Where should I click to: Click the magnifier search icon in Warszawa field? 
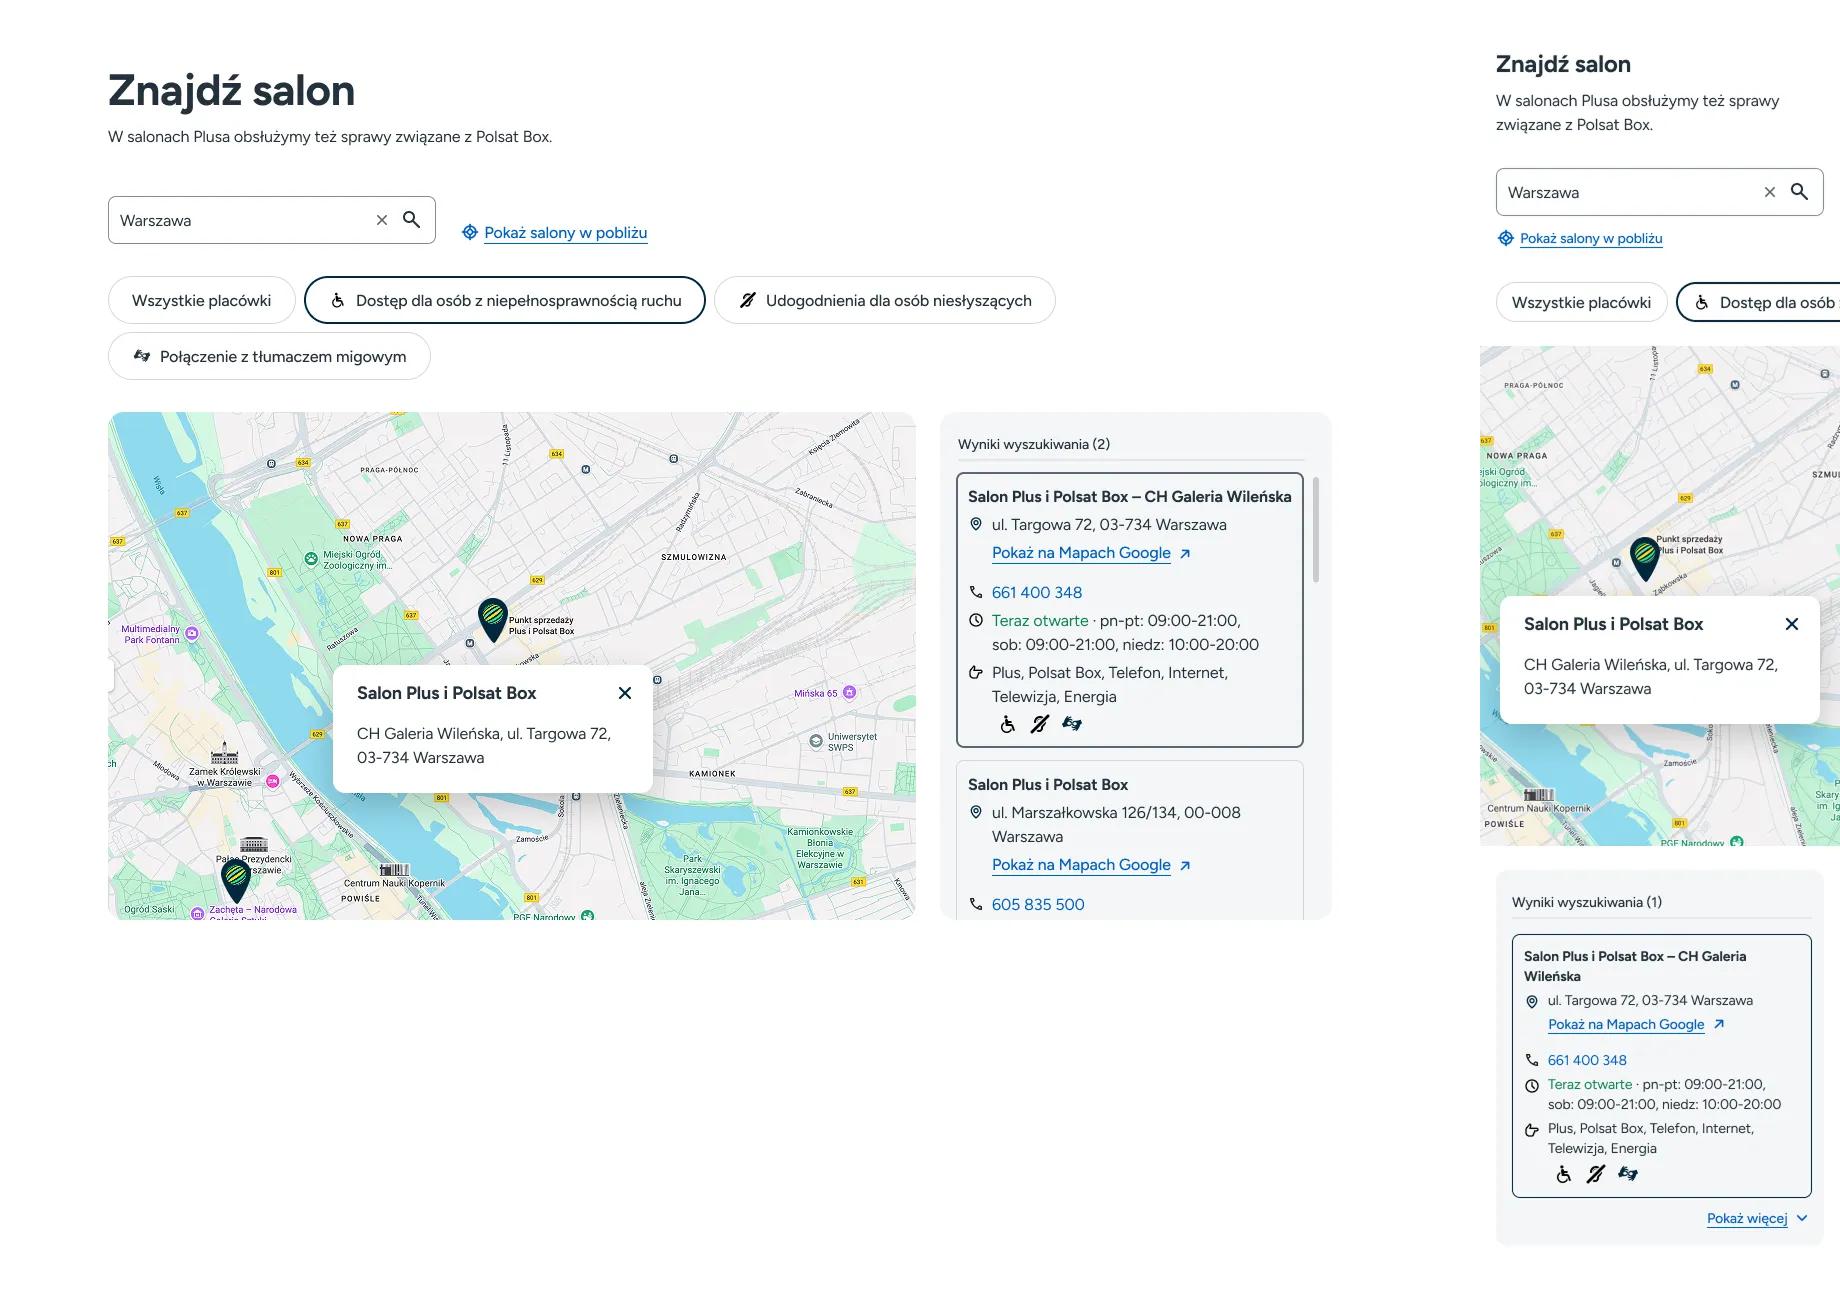[x=411, y=219]
